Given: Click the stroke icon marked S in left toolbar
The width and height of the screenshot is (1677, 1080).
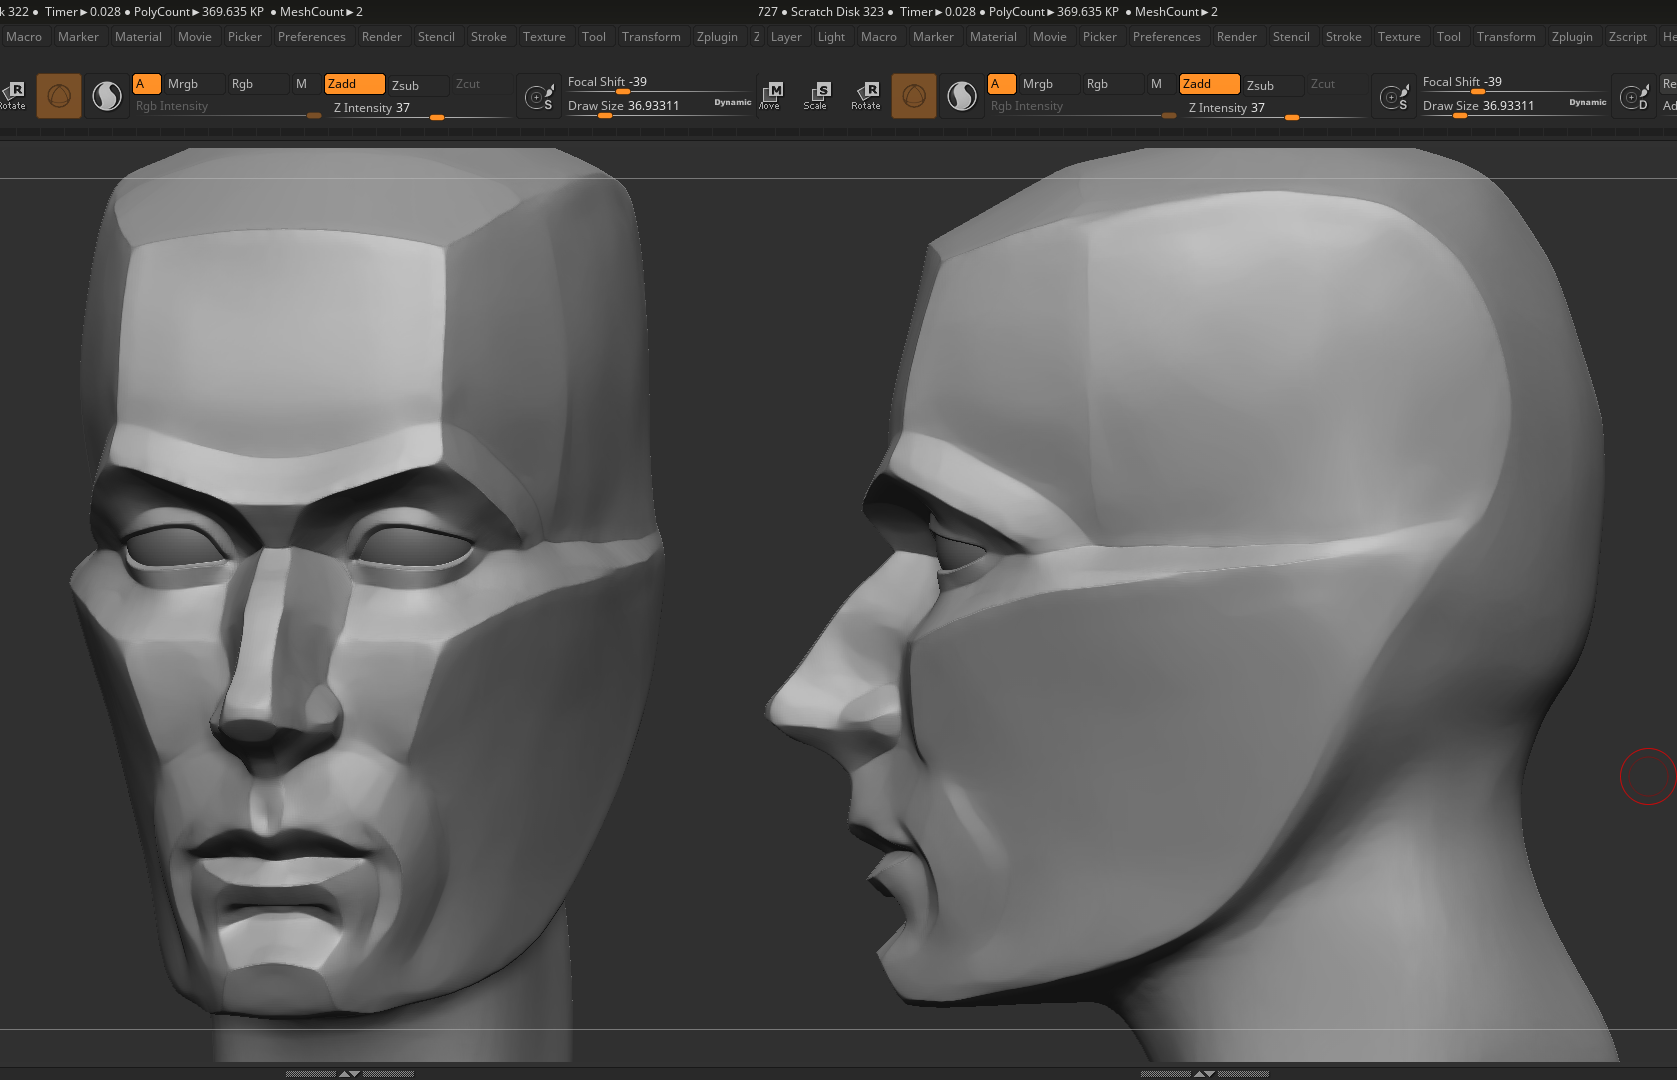Looking at the screenshot, I should 540,97.
